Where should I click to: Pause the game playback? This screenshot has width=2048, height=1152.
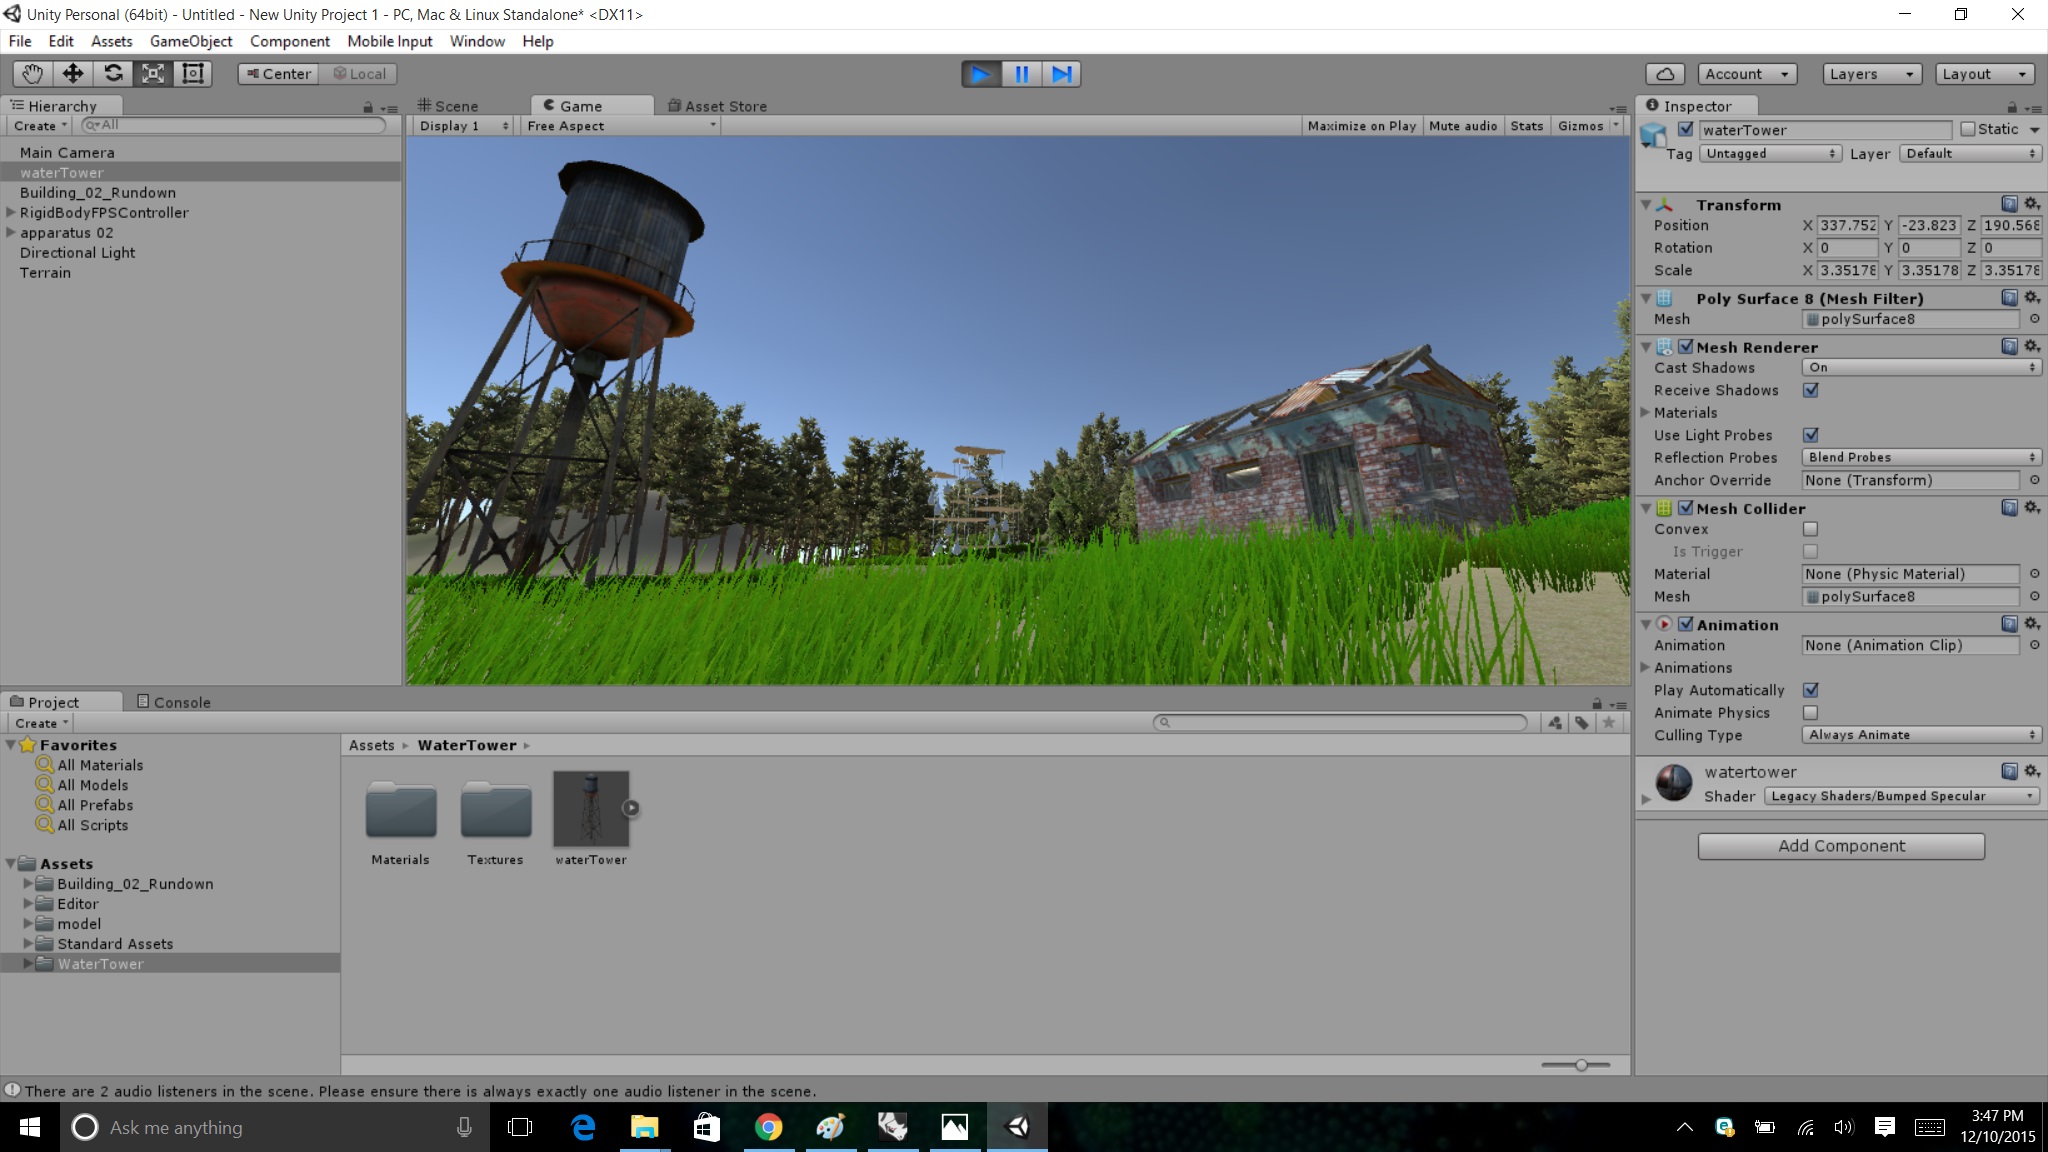click(1022, 73)
